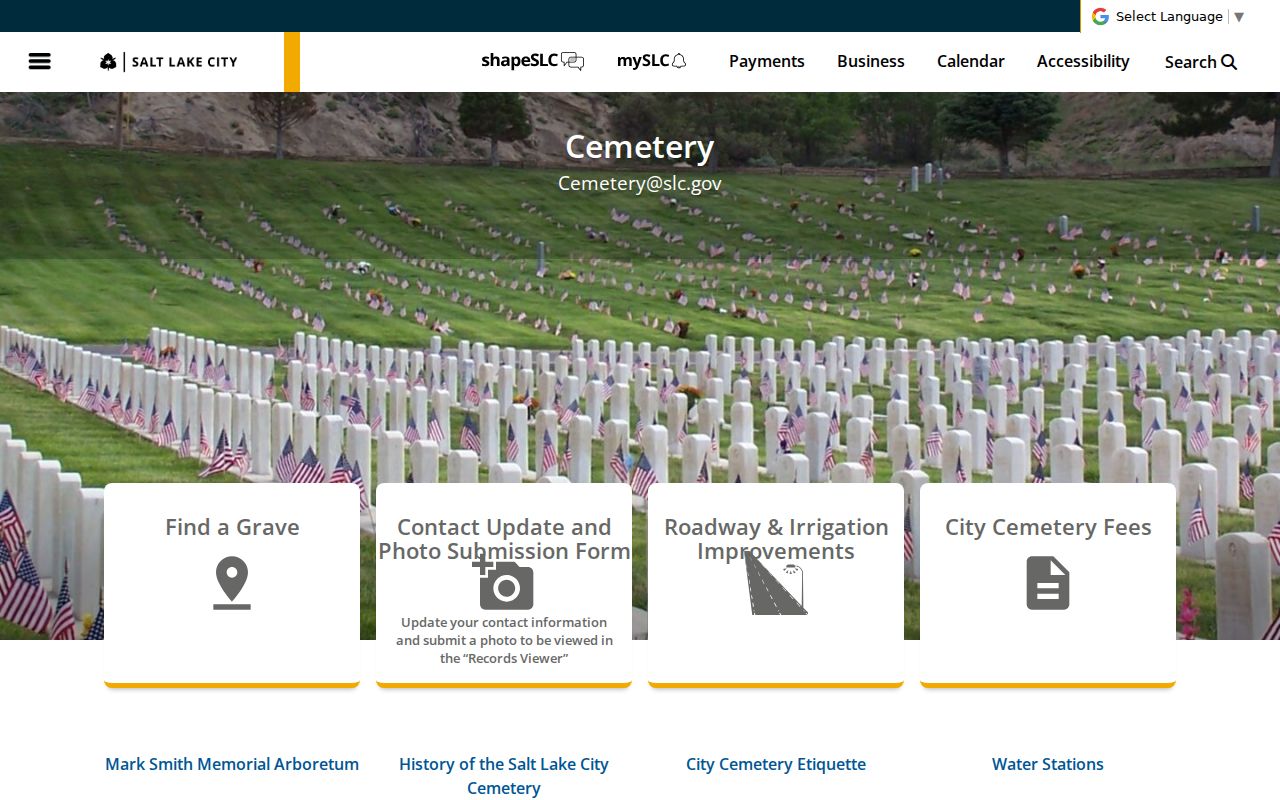Click the Cemetery page heading

point(640,147)
